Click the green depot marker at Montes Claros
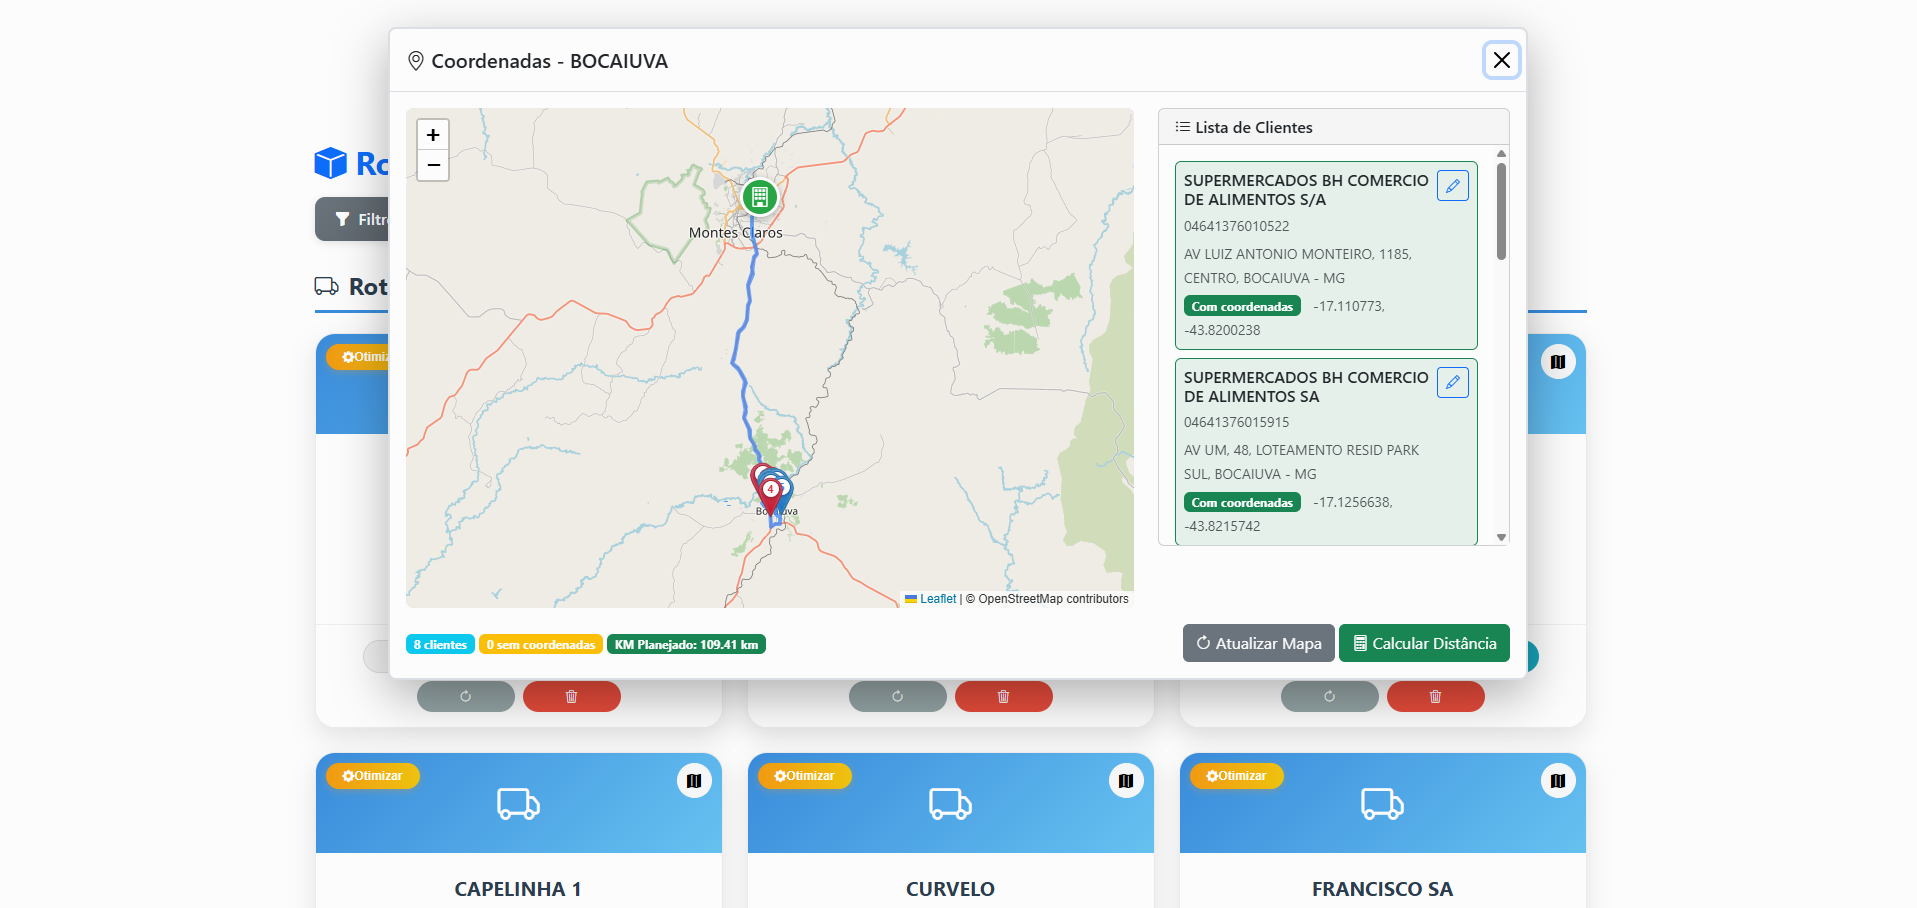1917x908 pixels. click(x=759, y=197)
